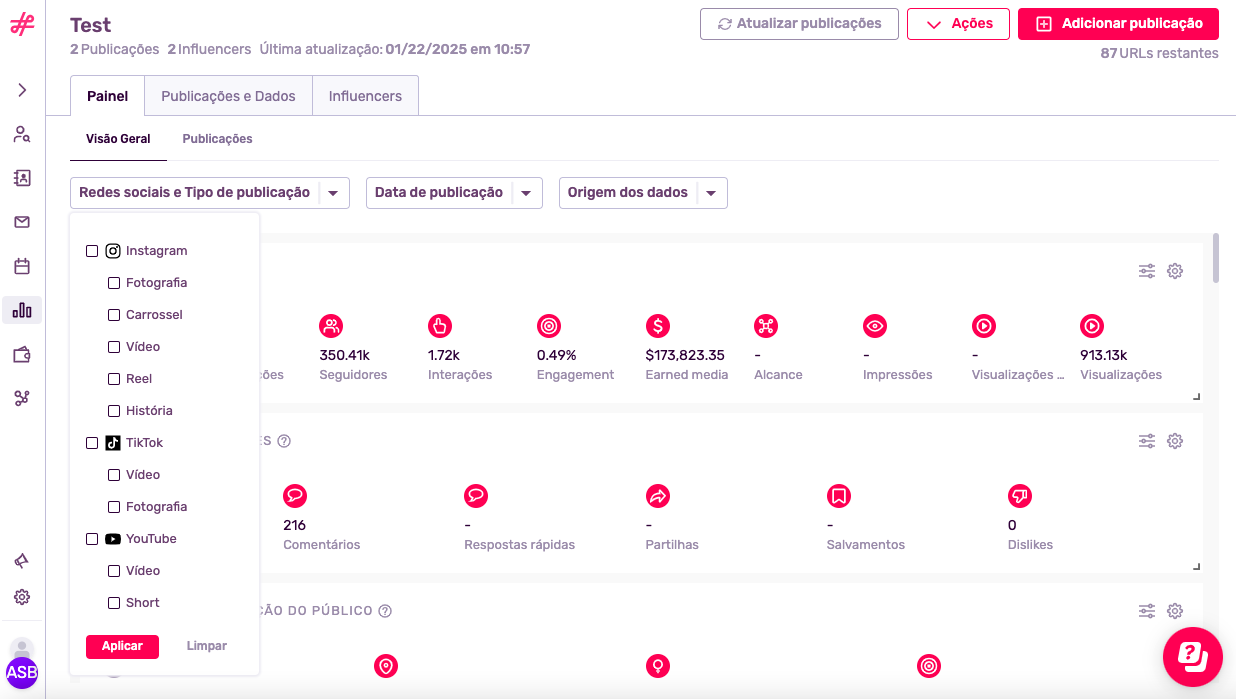Viewport: 1236px width, 699px height.
Task: Open sliders filter icon of interactions card
Action: [x=1147, y=441]
